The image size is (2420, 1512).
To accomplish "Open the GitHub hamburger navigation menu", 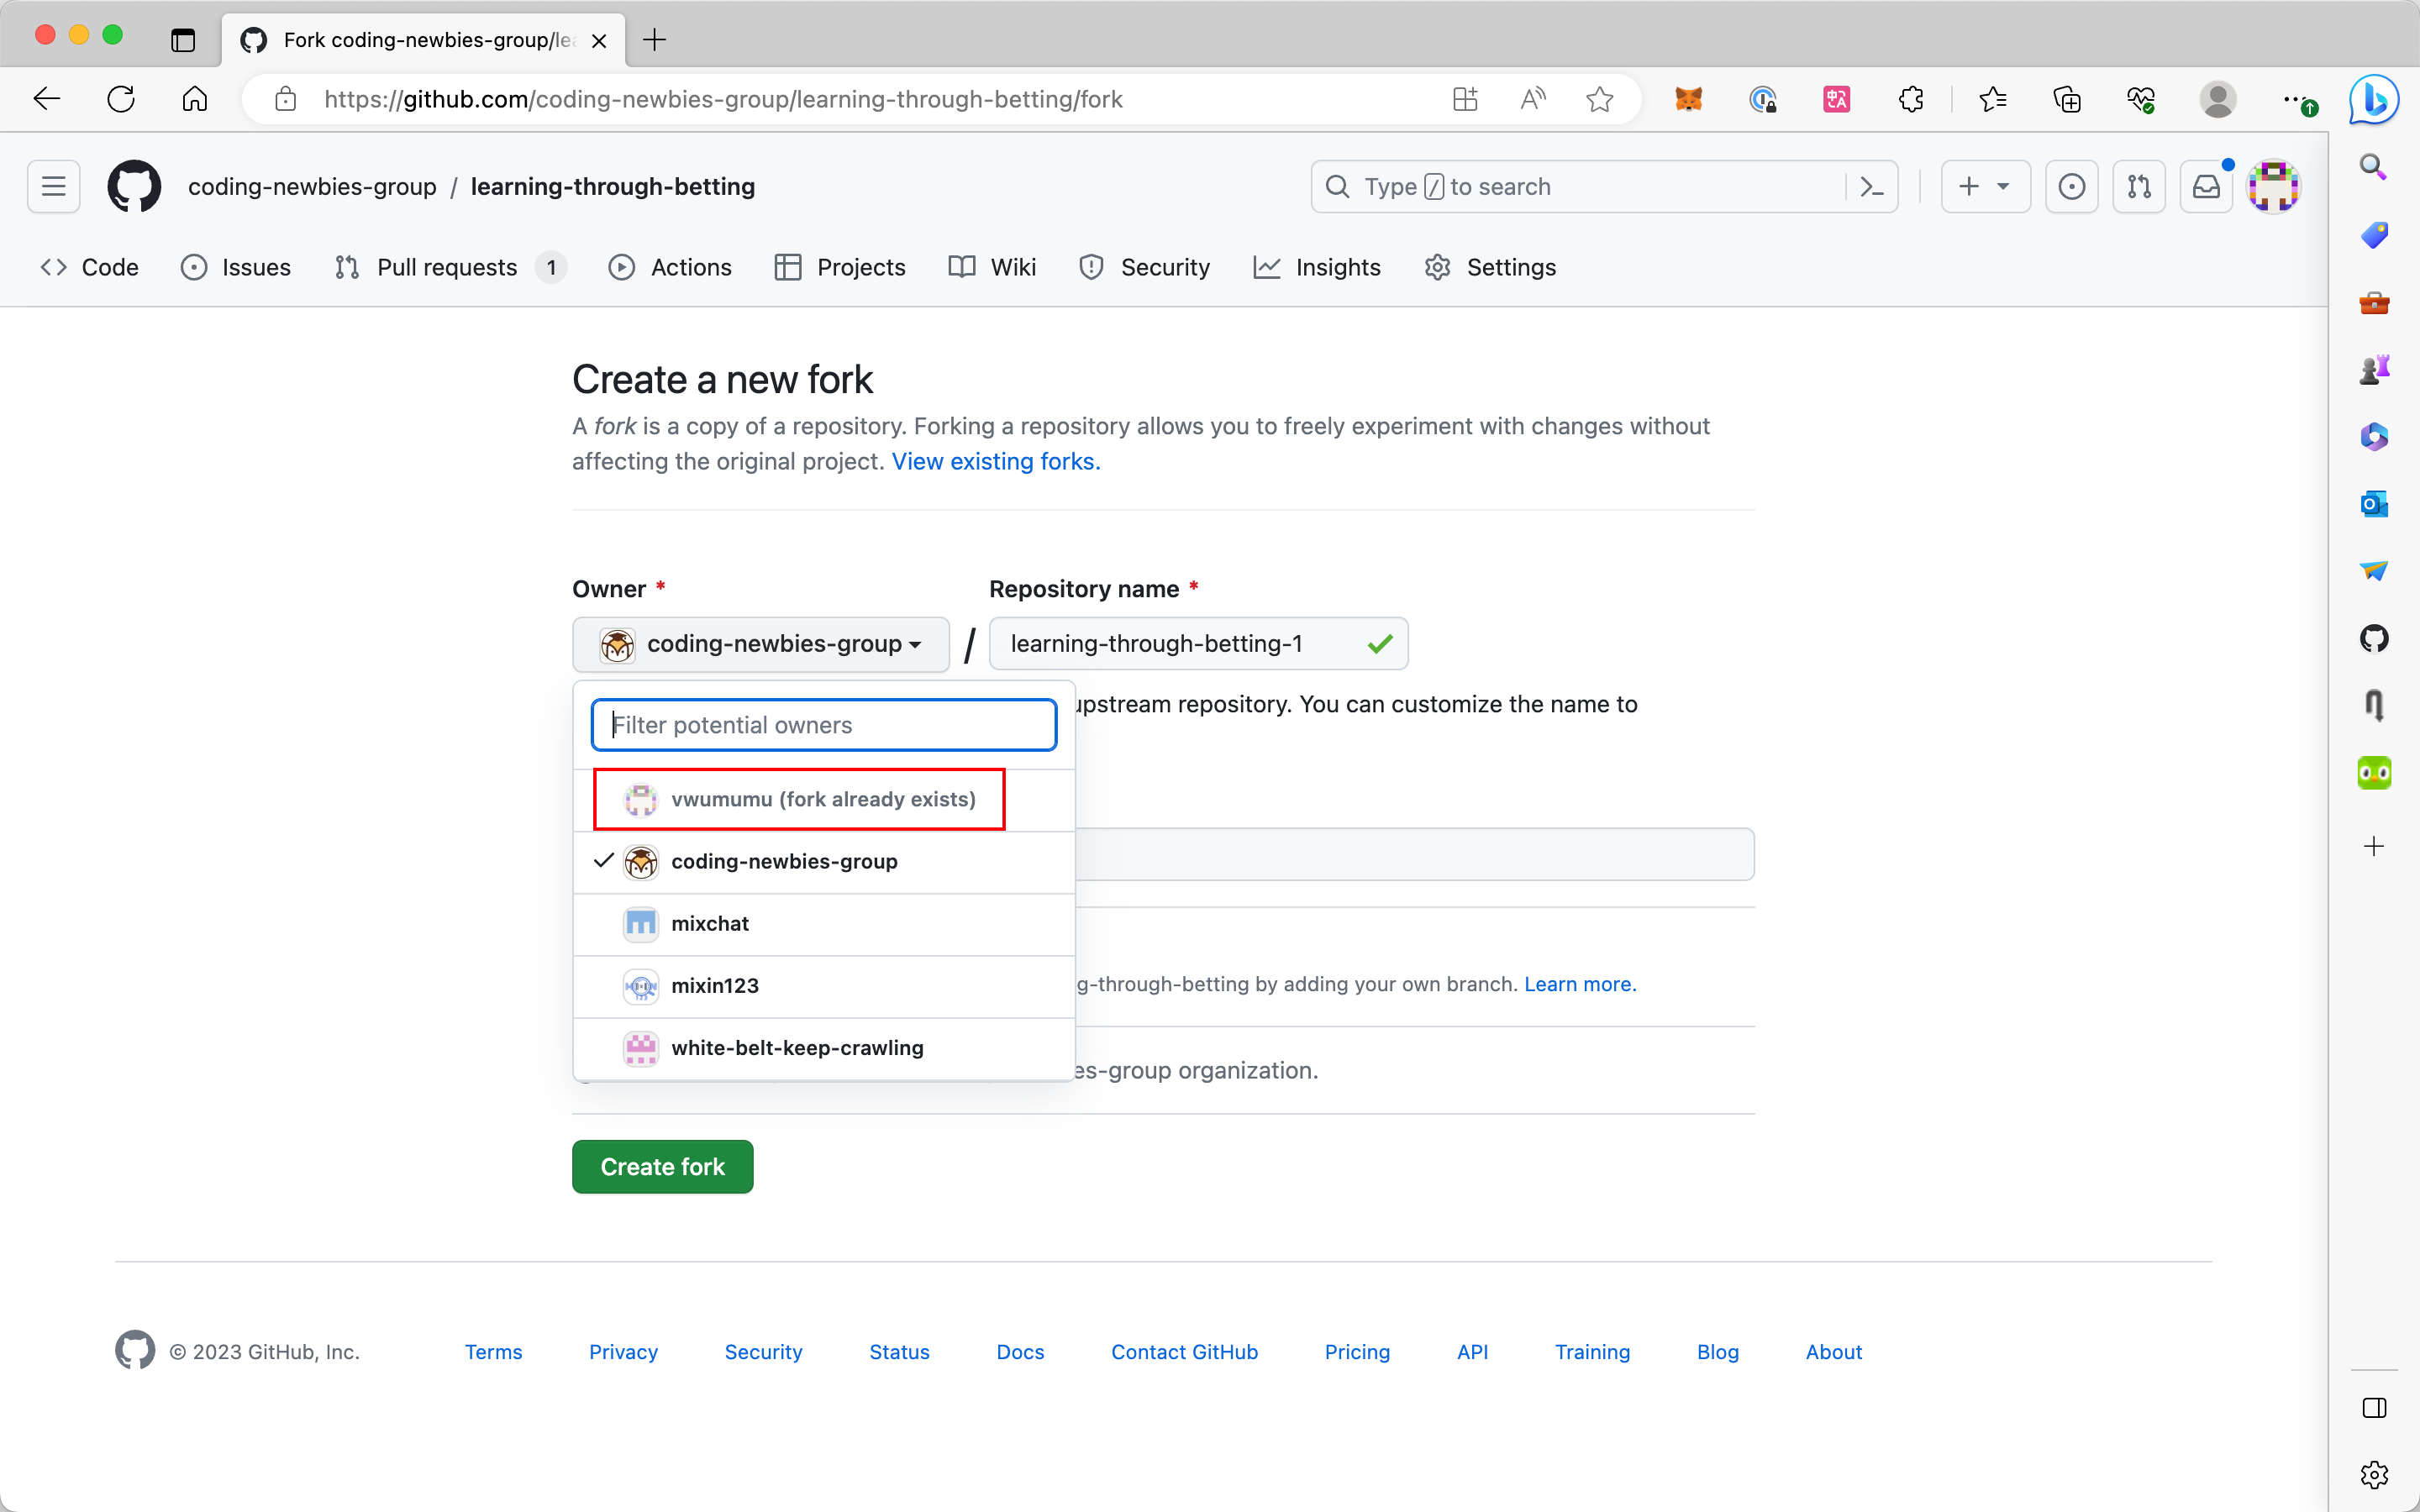I will (53, 186).
